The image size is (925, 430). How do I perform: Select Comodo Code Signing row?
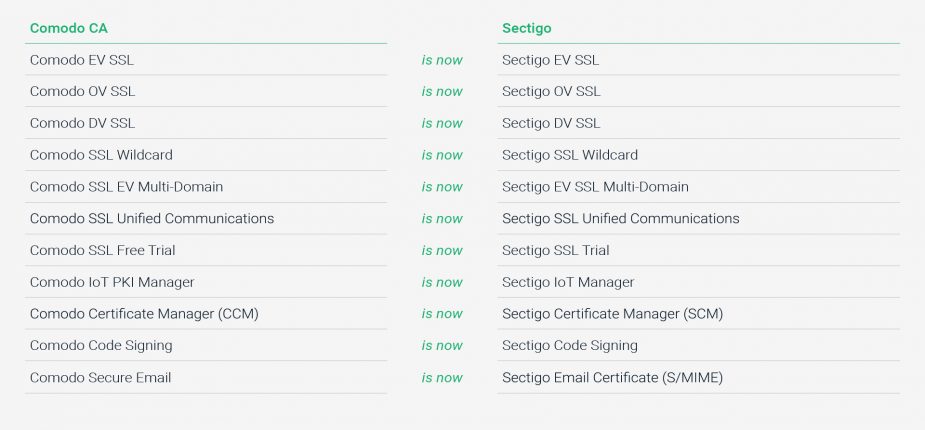[x=101, y=346]
